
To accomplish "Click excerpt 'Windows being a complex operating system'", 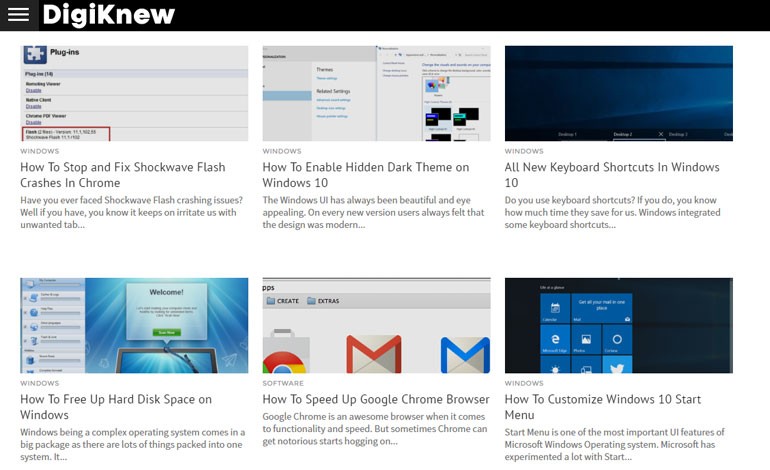I will [133, 444].
